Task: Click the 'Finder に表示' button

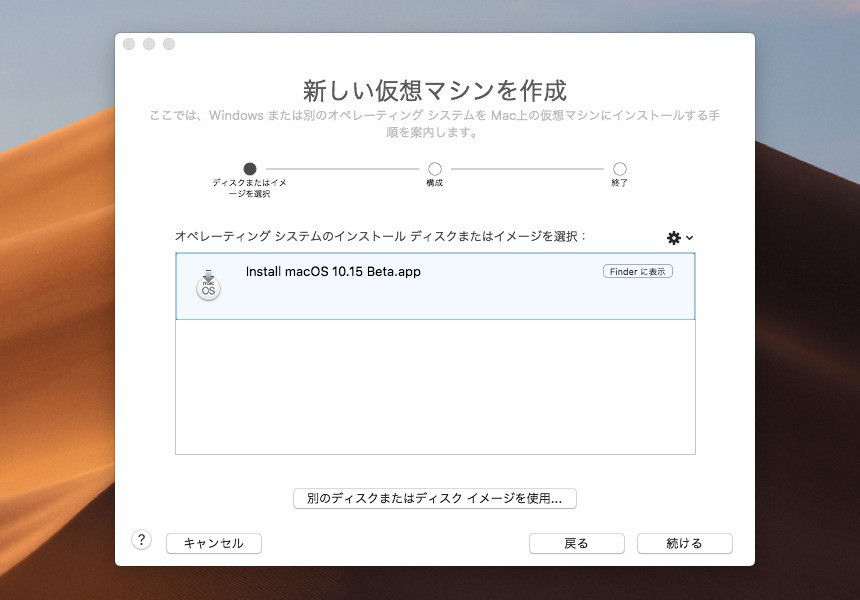Action: 638,271
